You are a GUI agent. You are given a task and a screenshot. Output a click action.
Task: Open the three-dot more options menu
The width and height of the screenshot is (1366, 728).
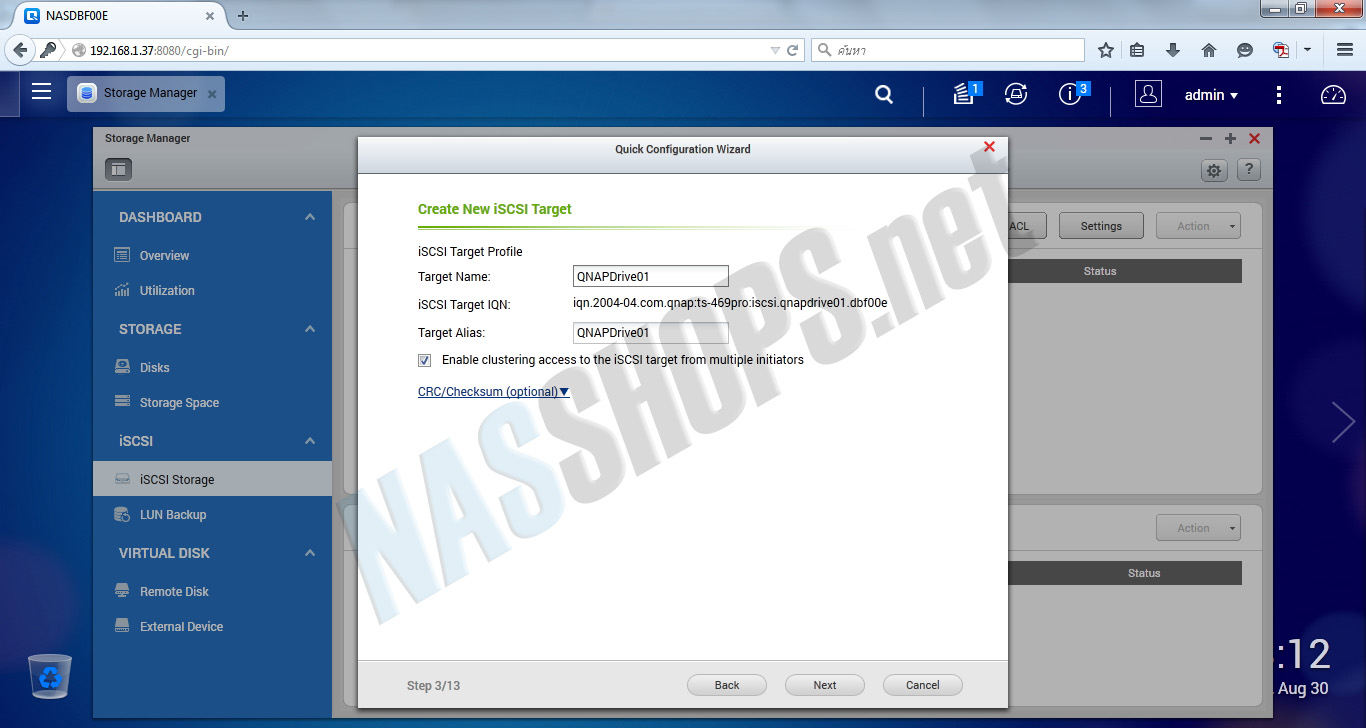click(x=1279, y=95)
